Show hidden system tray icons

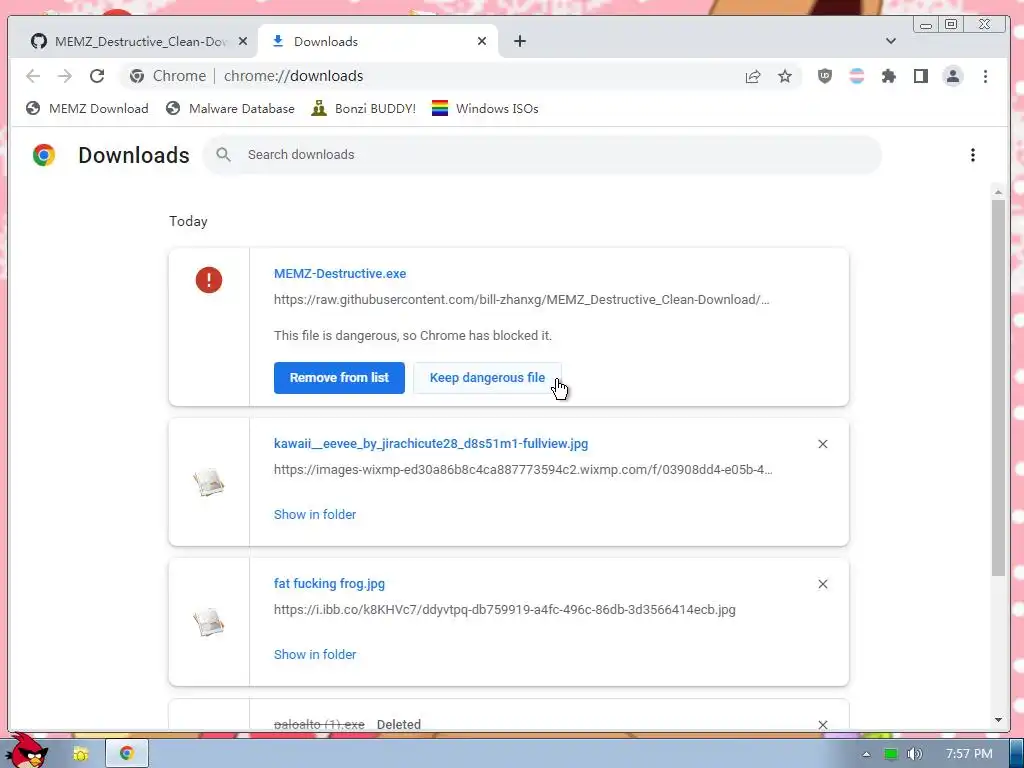866,754
